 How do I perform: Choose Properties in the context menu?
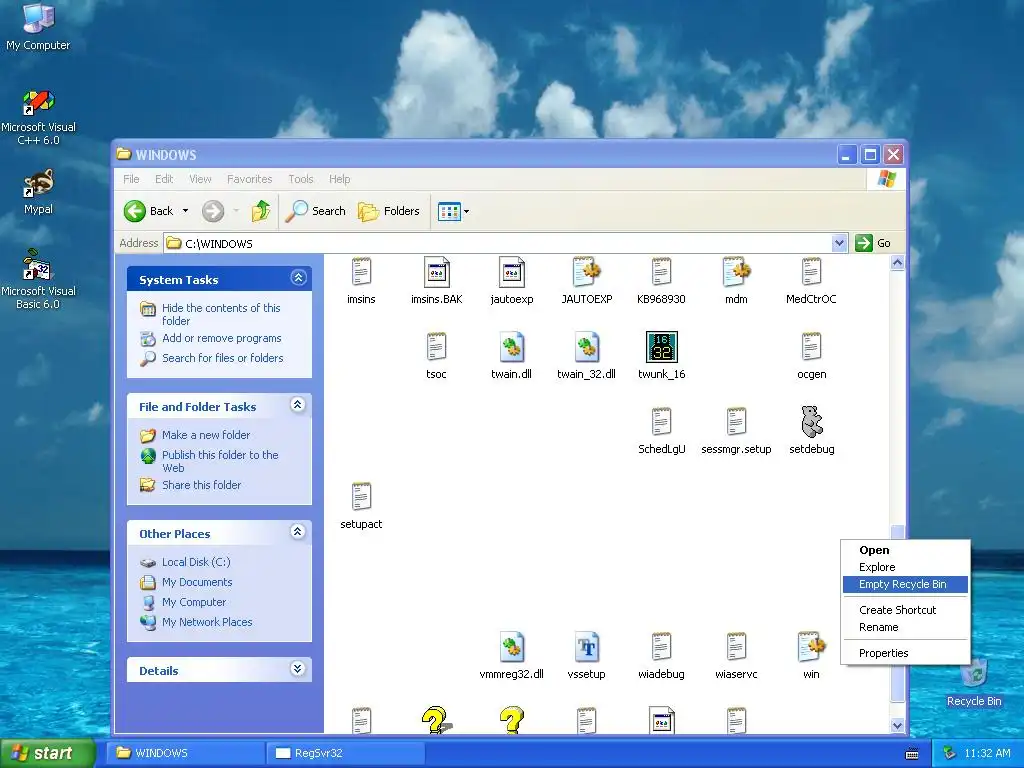click(905, 653)
